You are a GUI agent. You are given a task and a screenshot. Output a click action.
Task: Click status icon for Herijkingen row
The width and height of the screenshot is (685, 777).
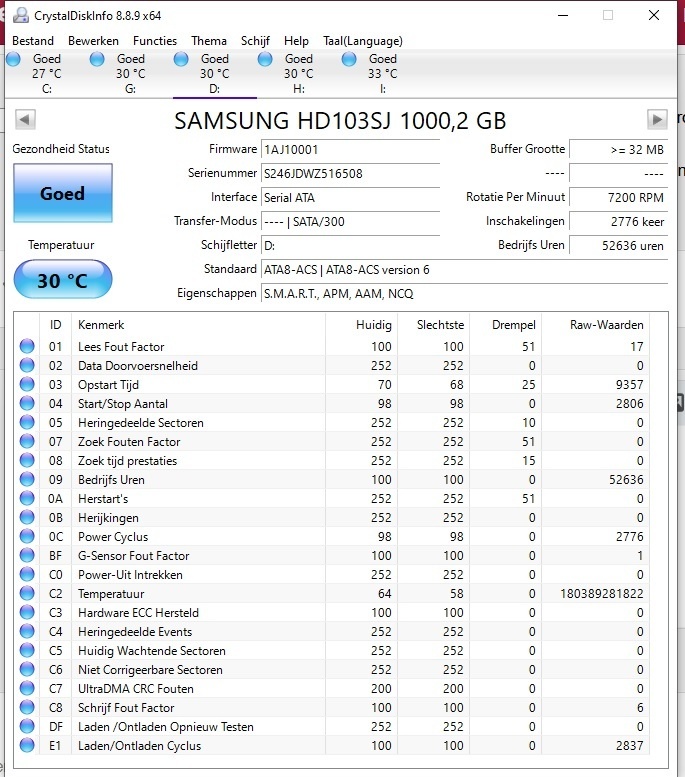pyautogui.click(x=27, y=517)
